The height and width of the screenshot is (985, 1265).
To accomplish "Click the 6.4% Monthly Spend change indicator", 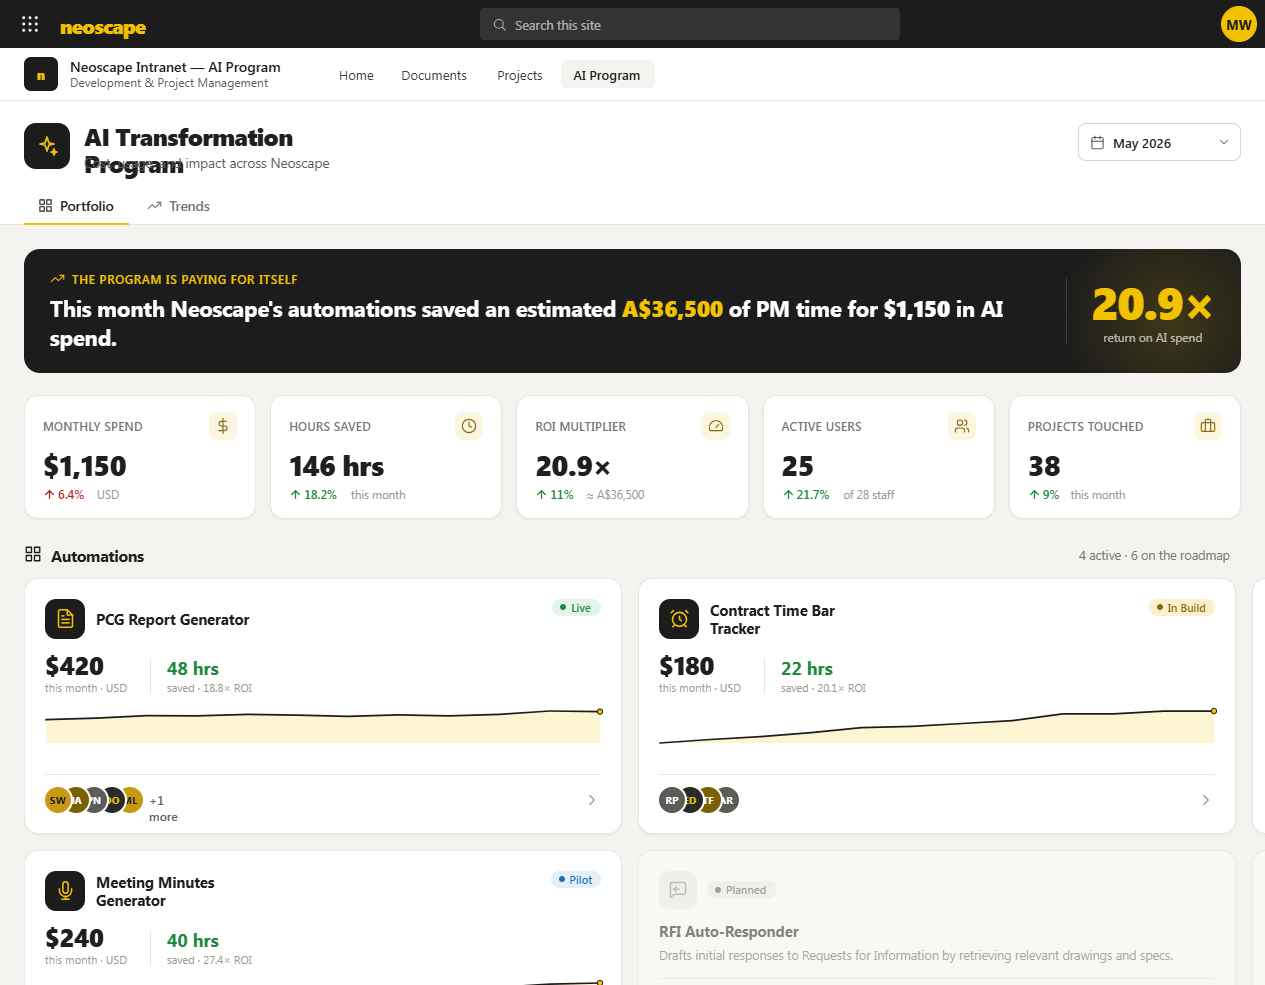I will click(x=64, y=495).
